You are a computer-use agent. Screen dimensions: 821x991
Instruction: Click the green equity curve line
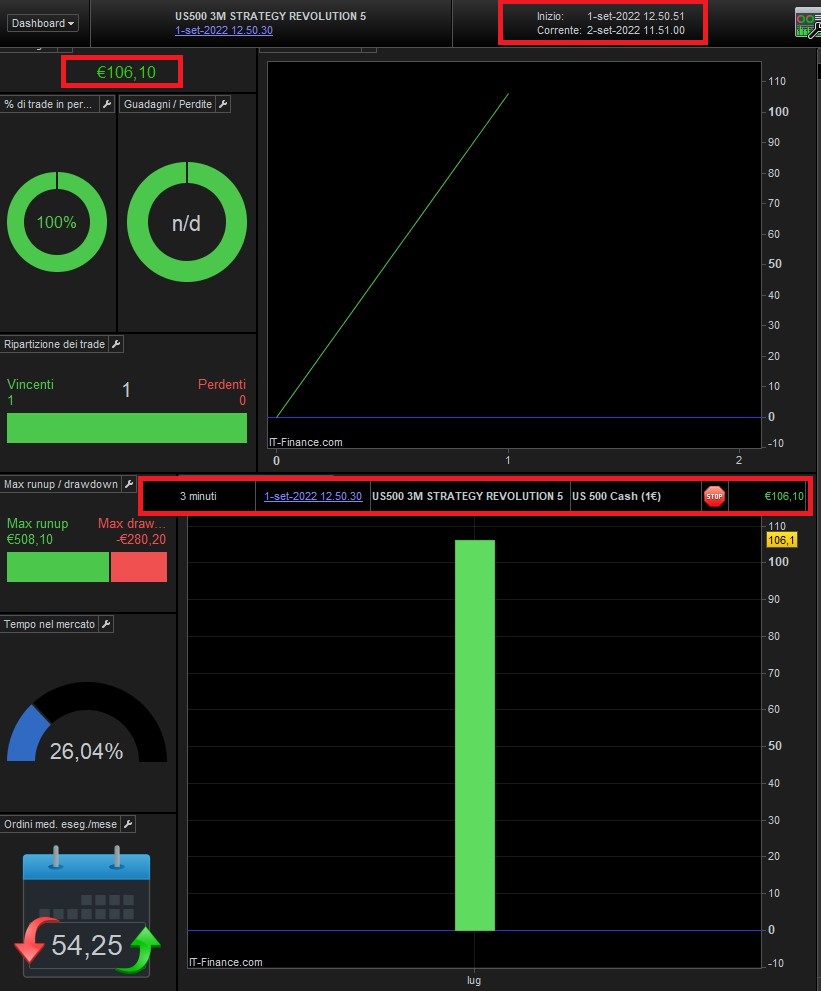click(x=392, y=255)
